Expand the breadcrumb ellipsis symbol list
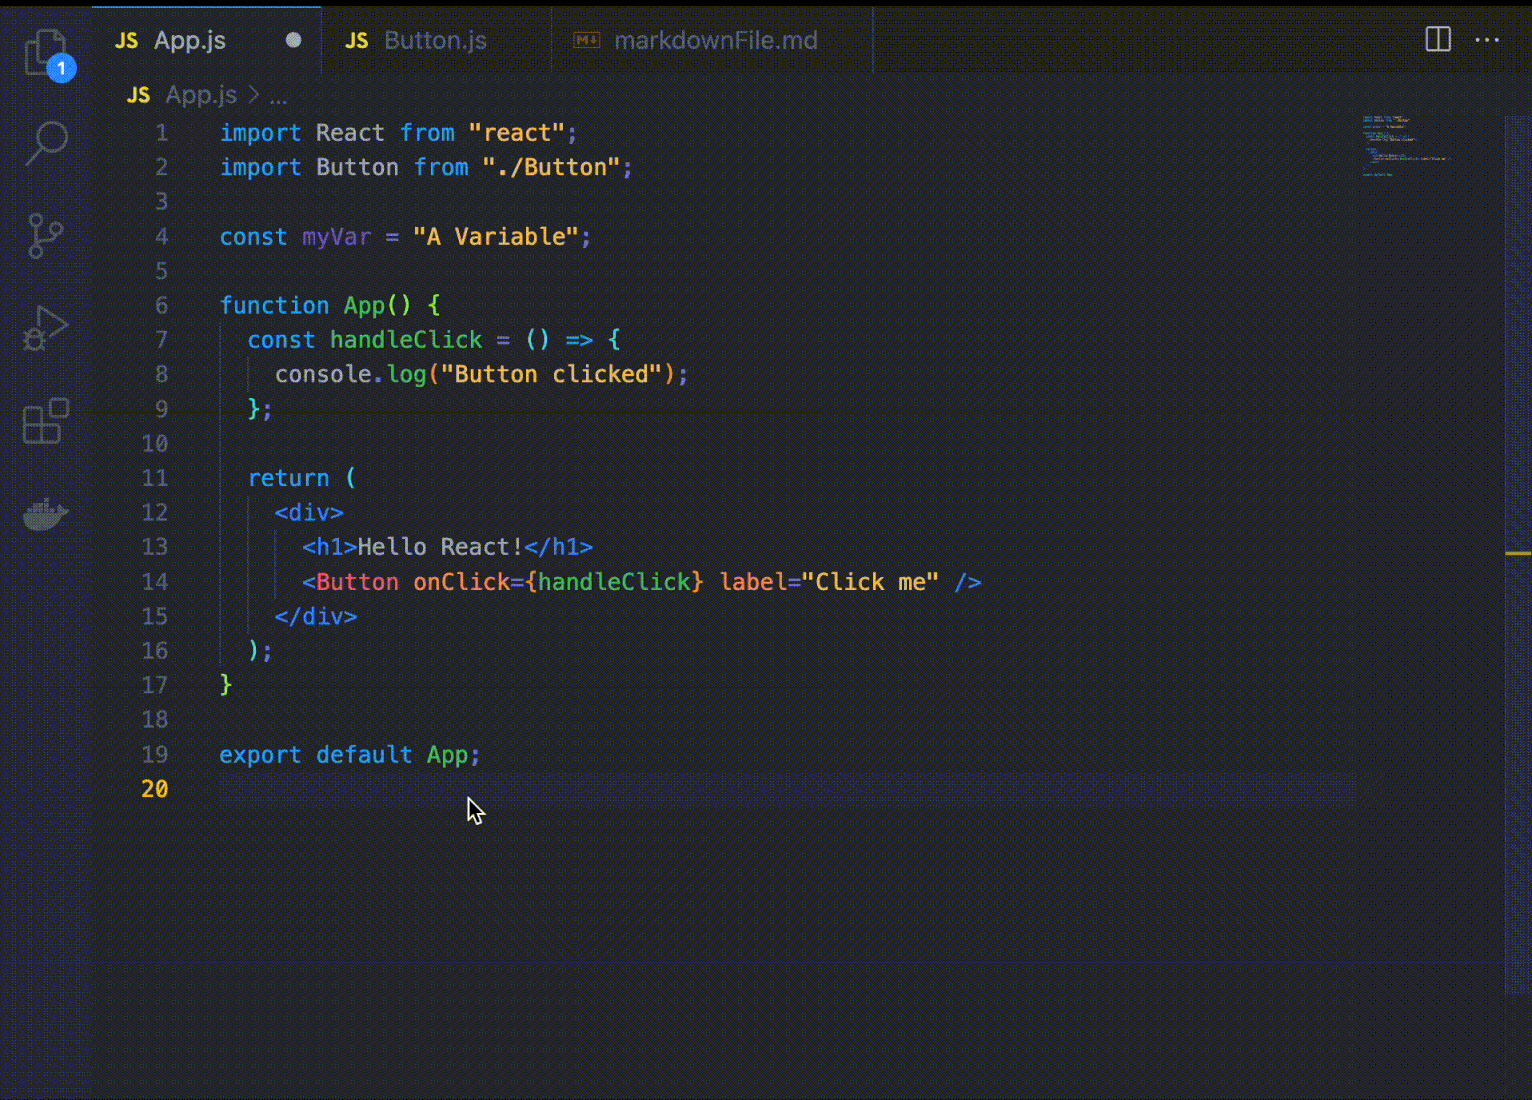Viewport: 1532px width, 1100px height. tap(278, 95)
